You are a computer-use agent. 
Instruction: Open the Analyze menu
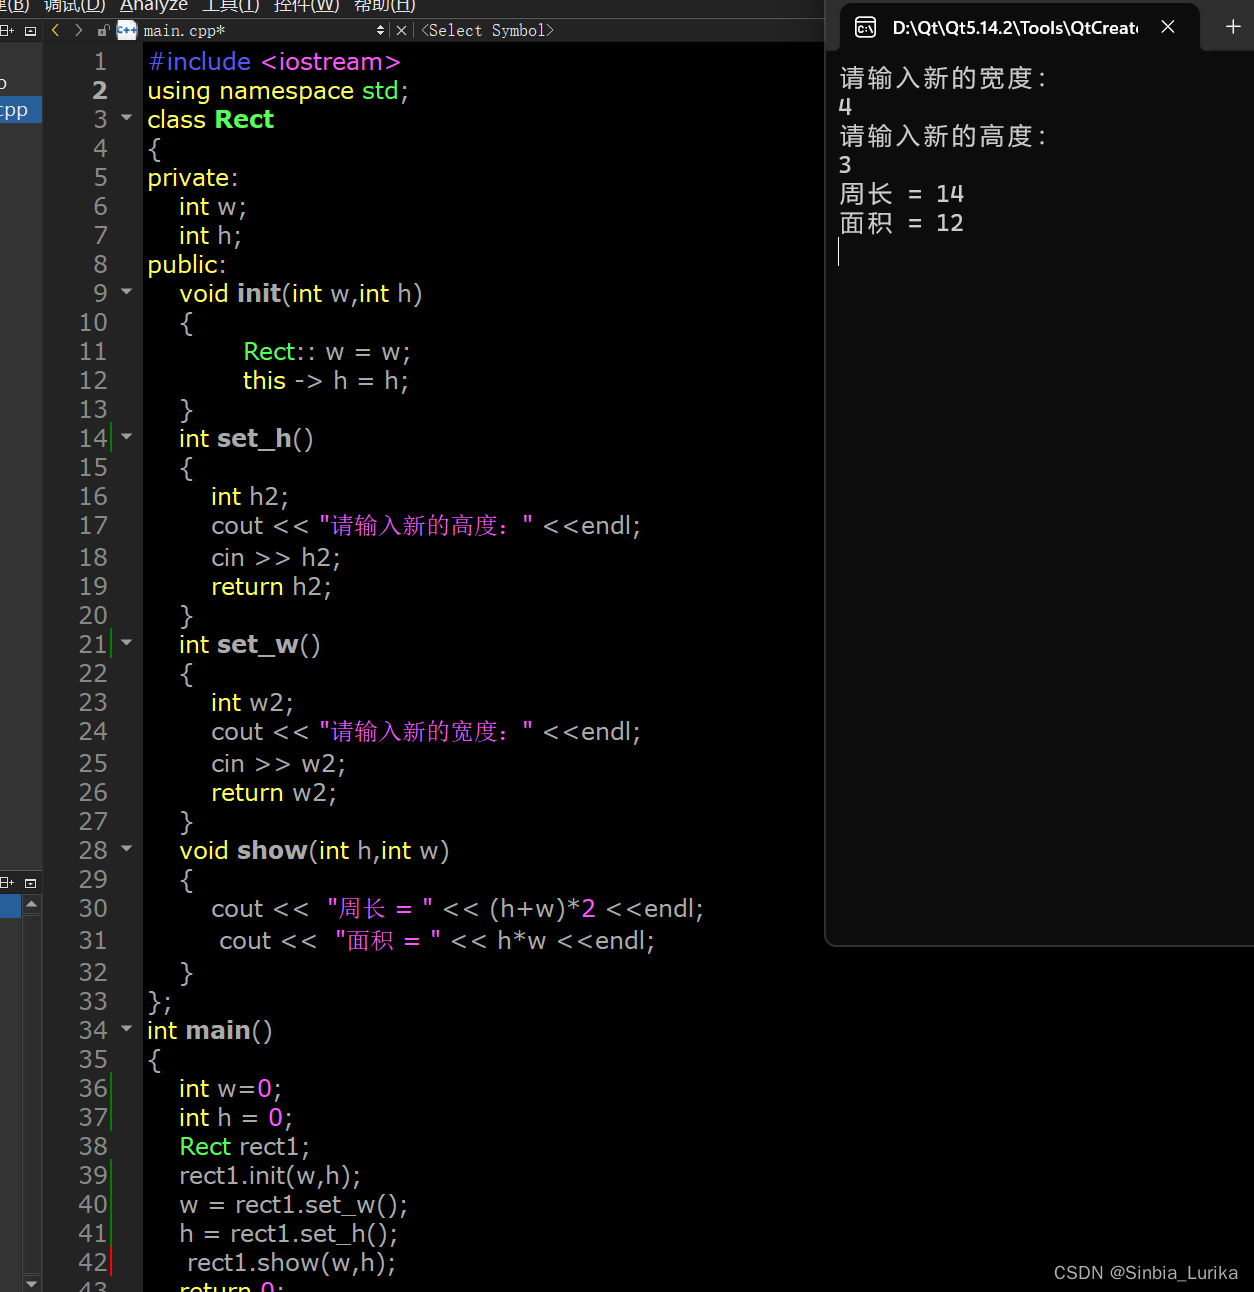(154, 6)
